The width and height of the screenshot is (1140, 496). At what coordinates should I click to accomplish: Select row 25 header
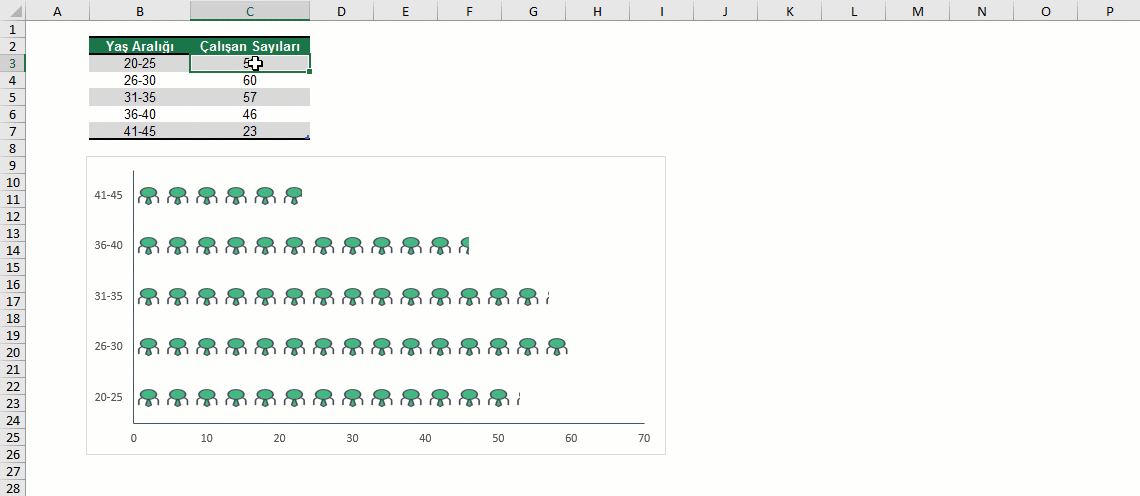[x=12, y=438]
